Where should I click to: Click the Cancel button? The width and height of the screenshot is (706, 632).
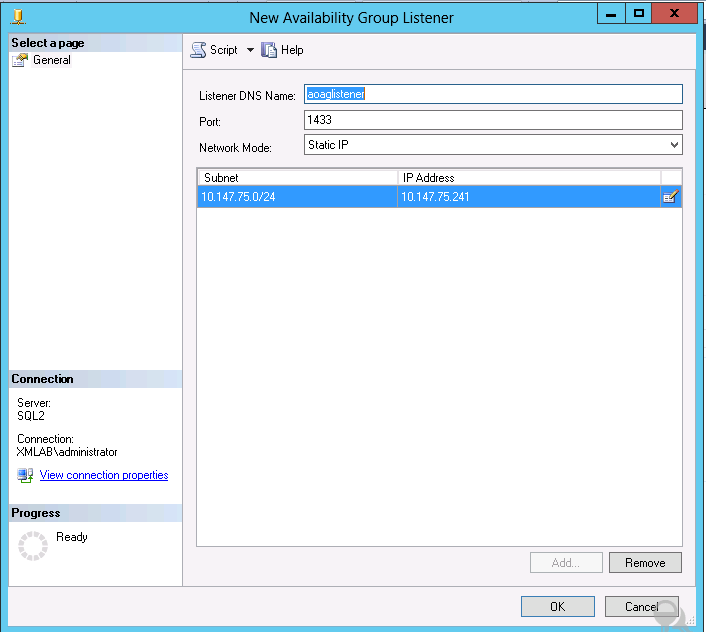tap(642, 606)
